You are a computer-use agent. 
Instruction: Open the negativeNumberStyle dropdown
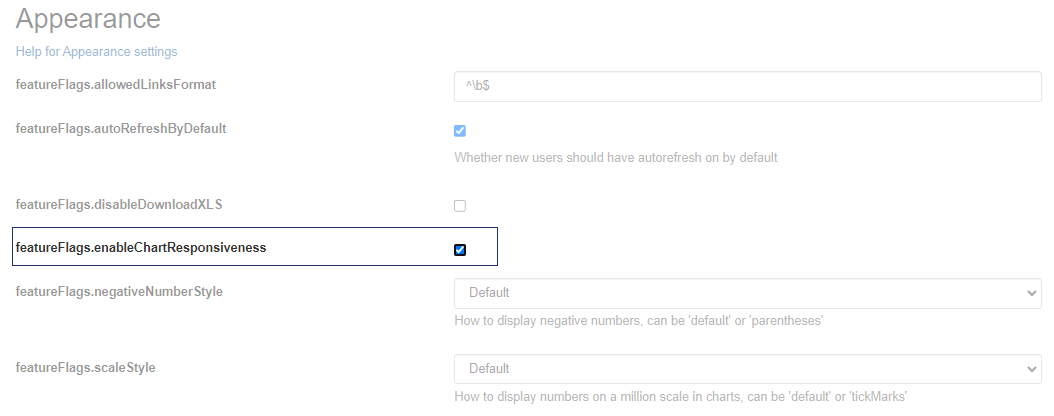coord(747,293)
